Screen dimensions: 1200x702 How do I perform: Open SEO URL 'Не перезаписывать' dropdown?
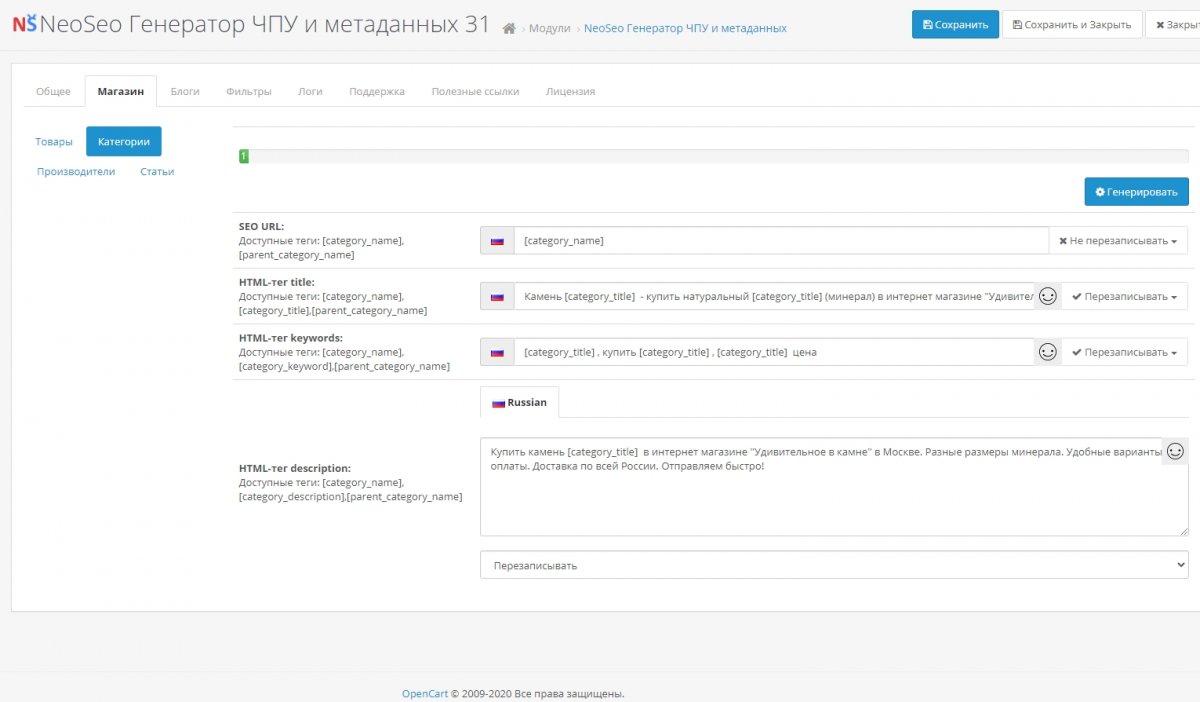pos(1118,241)
